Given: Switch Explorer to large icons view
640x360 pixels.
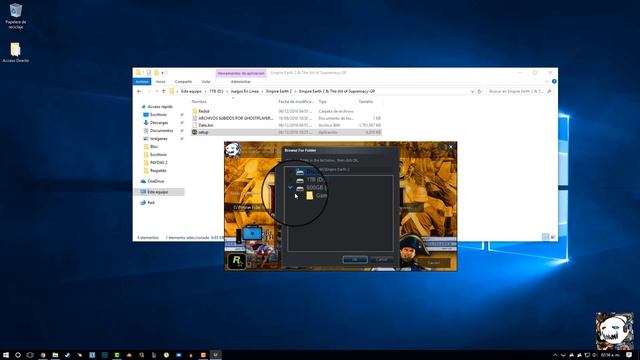Looking at the screenshot, I should pos(553,237).
